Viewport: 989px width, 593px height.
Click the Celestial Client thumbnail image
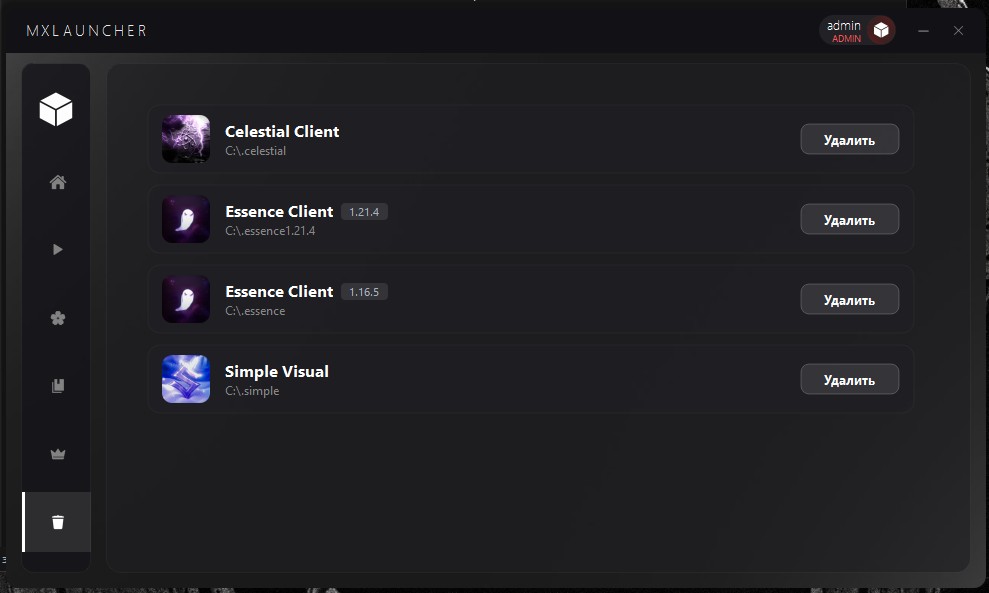click(x=186, y=139)
